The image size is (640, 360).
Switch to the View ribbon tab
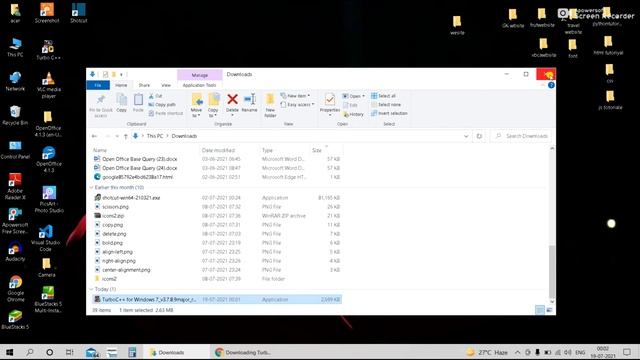click(x=166, y=85)
